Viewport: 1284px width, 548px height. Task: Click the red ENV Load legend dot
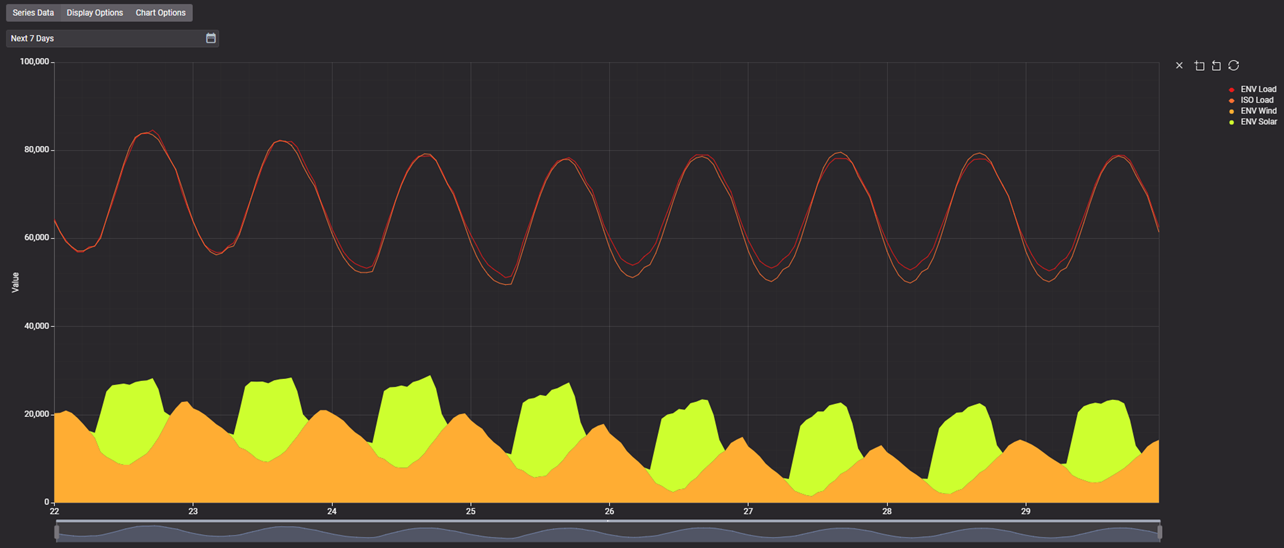(x=1231, y=90)
